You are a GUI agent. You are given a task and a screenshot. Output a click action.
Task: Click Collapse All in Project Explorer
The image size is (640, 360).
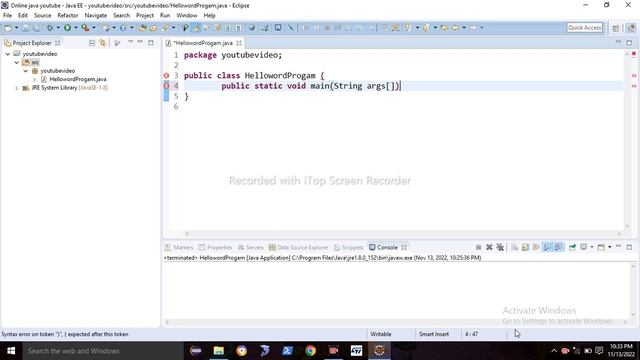point(92,43)
